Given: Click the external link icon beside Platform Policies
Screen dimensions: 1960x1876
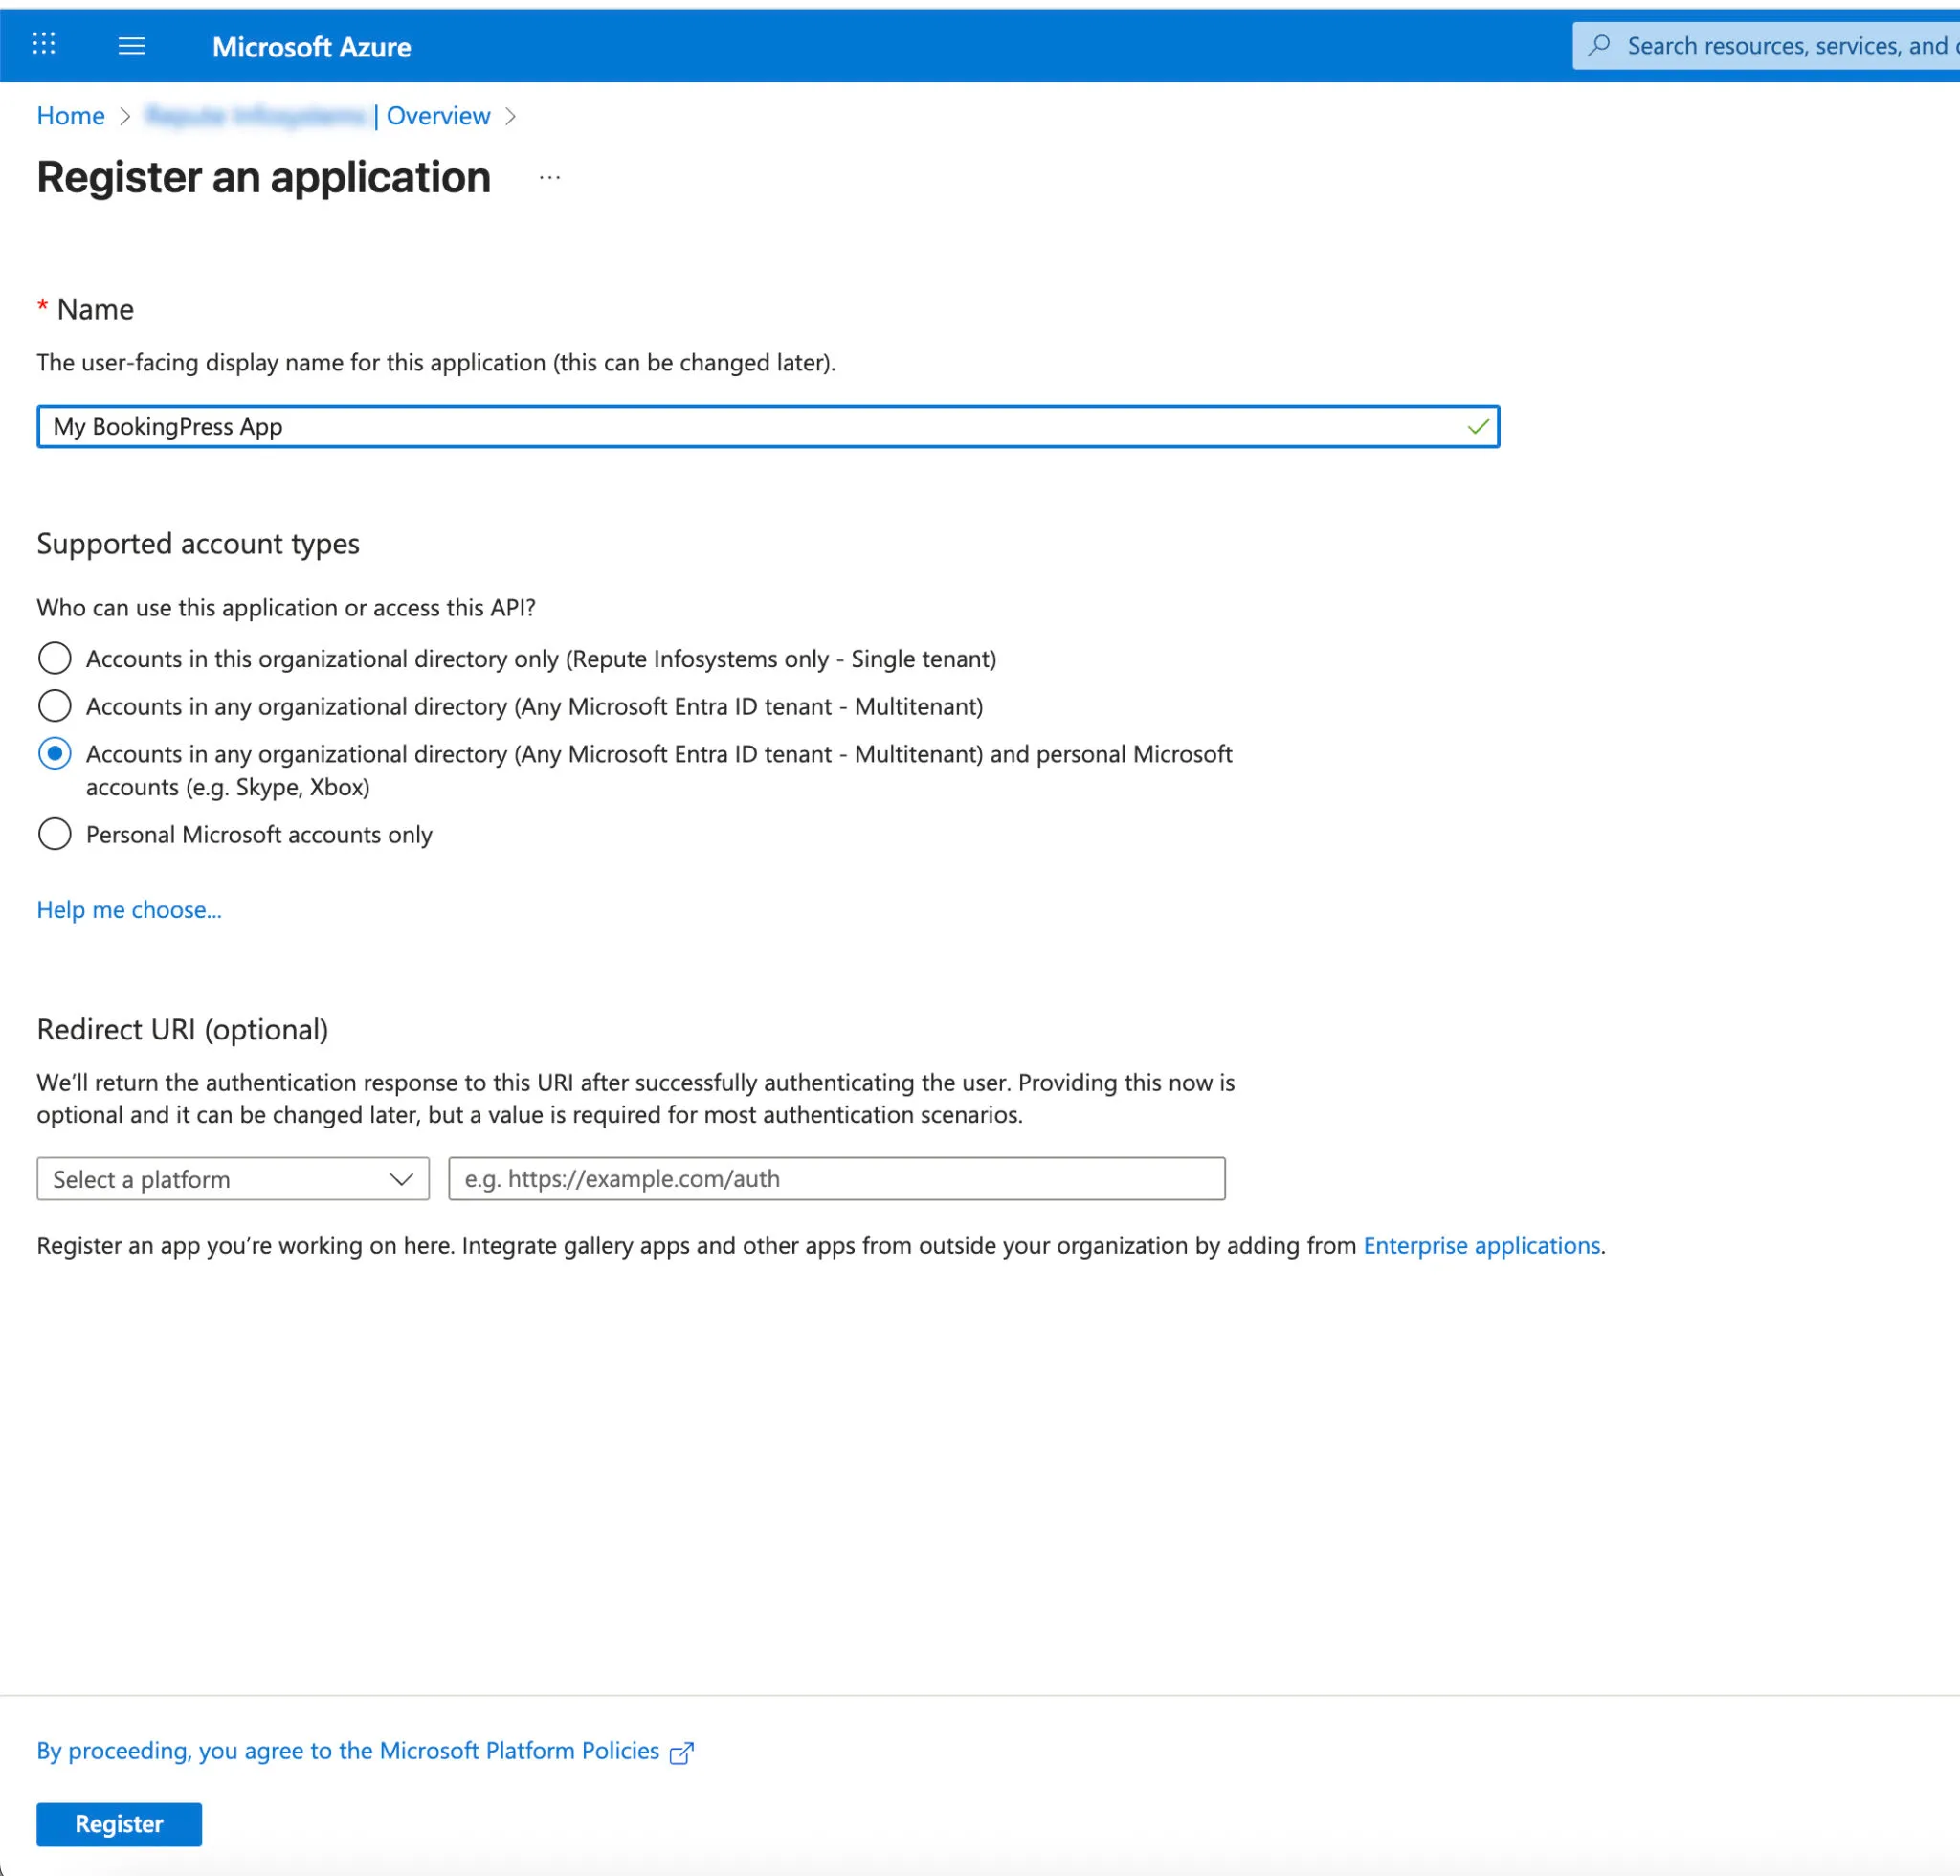Looking at the screenshot, I should point(682,1752).
